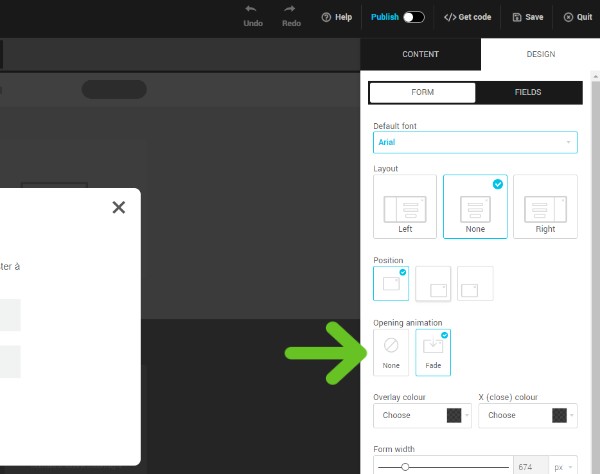
Task: Click the Undo arrow icon
Action: (x=252, y=10)
